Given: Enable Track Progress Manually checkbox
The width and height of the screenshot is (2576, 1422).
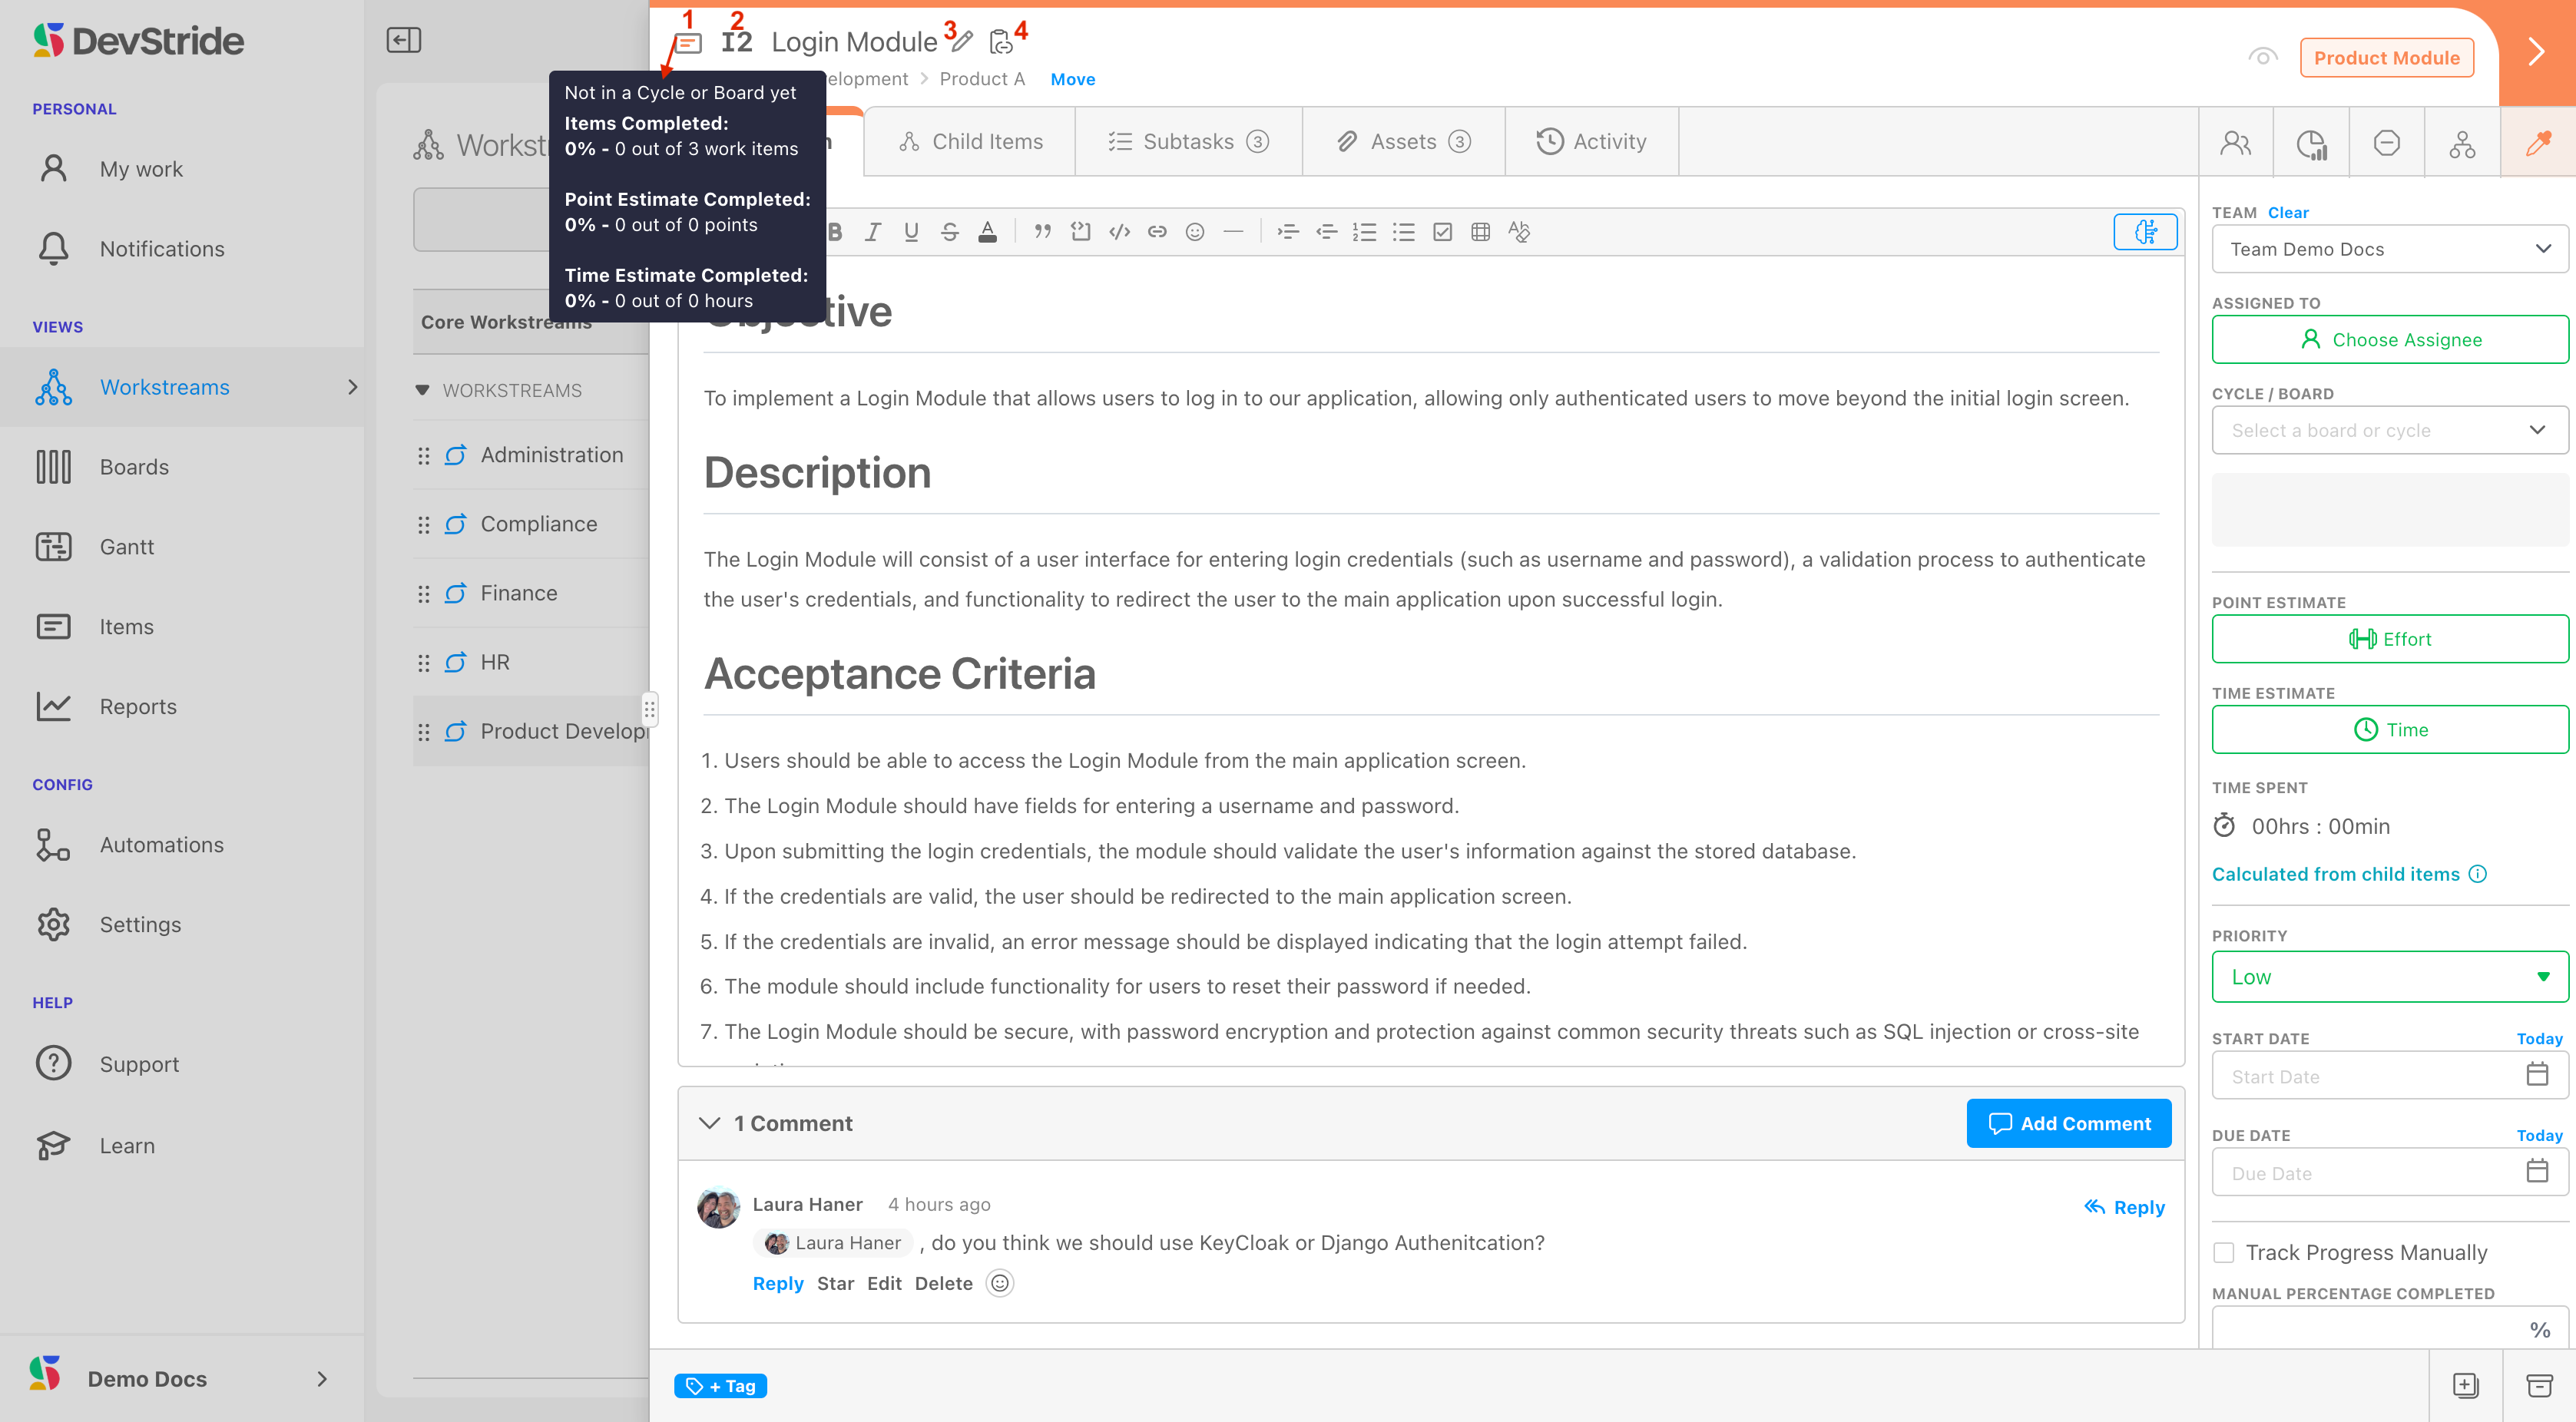Looking at the screenshot, I should [x=2224, y=1252].
